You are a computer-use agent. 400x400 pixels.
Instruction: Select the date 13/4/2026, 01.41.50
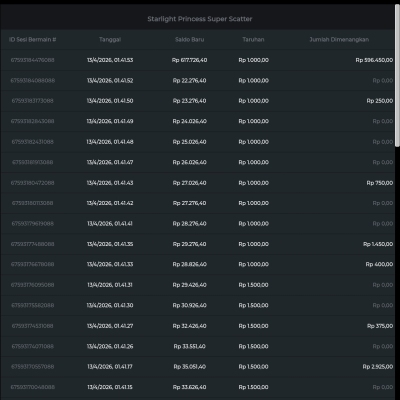[x=110, y=101]
